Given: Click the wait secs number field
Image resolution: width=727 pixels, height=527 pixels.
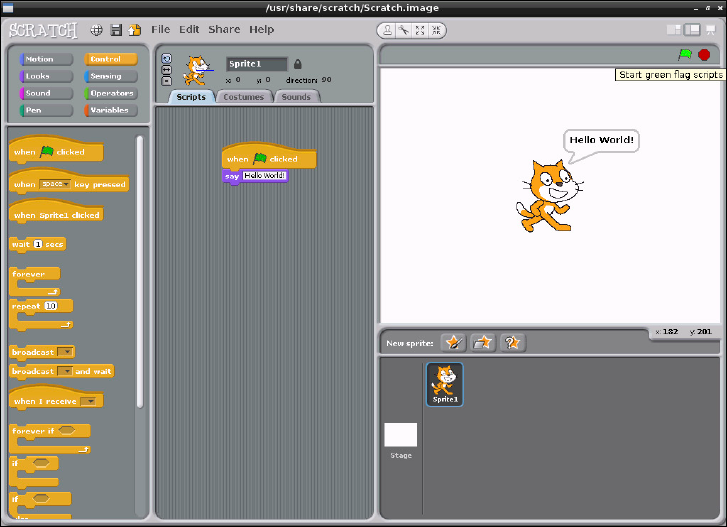Looking at the screenshot, I should click(38, 244).
